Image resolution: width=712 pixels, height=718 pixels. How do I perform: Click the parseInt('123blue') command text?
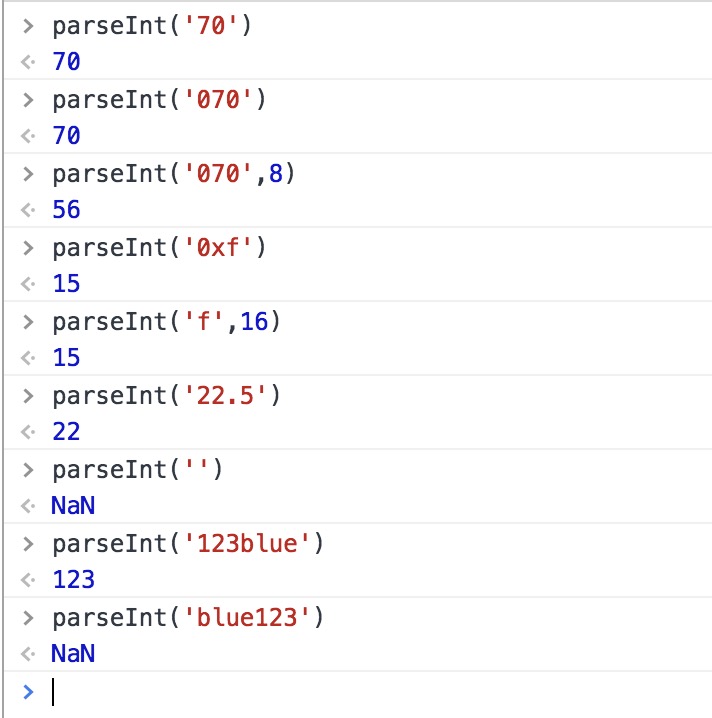190,544
